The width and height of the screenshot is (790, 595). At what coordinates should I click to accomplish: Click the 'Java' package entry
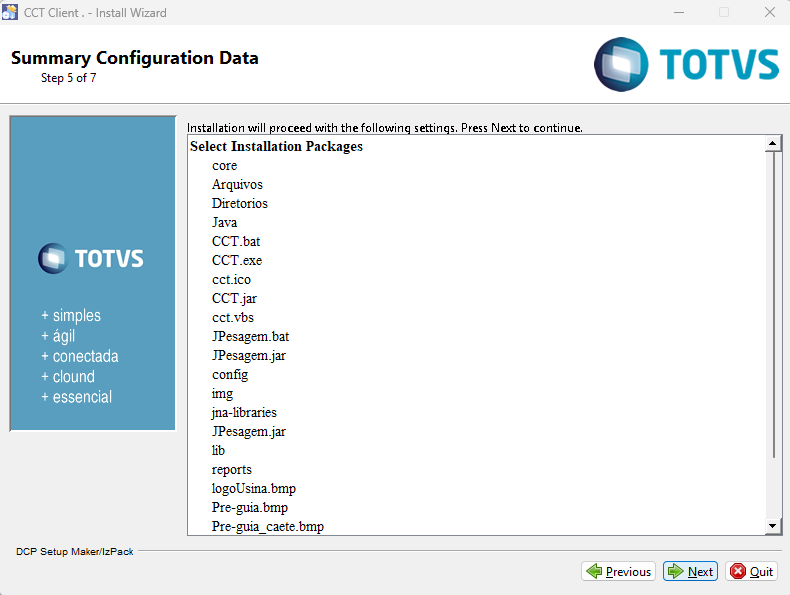pyautogui.click(x=224, y=222)
